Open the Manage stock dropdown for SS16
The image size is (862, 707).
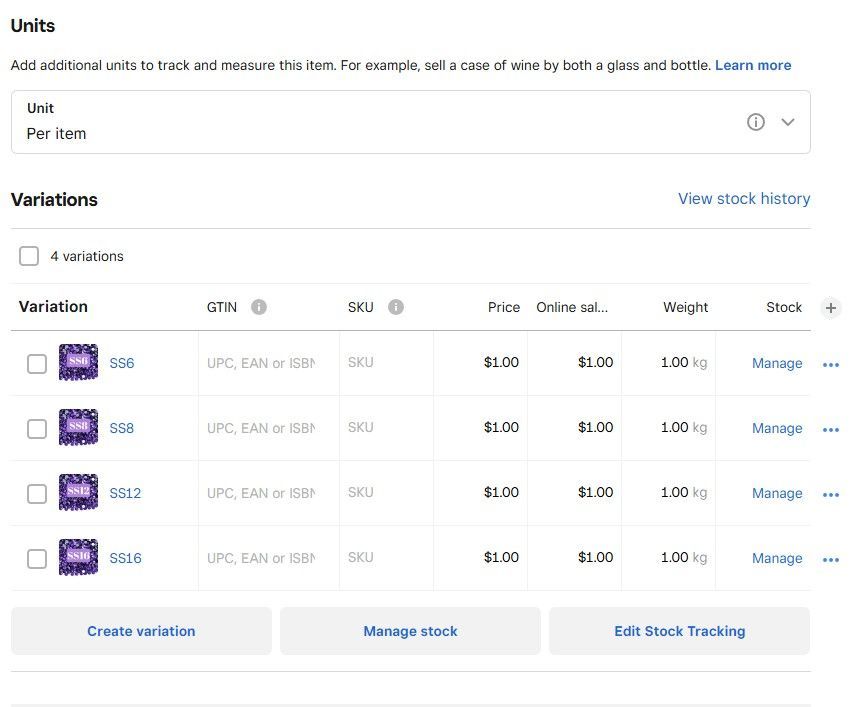coord(777,558)
